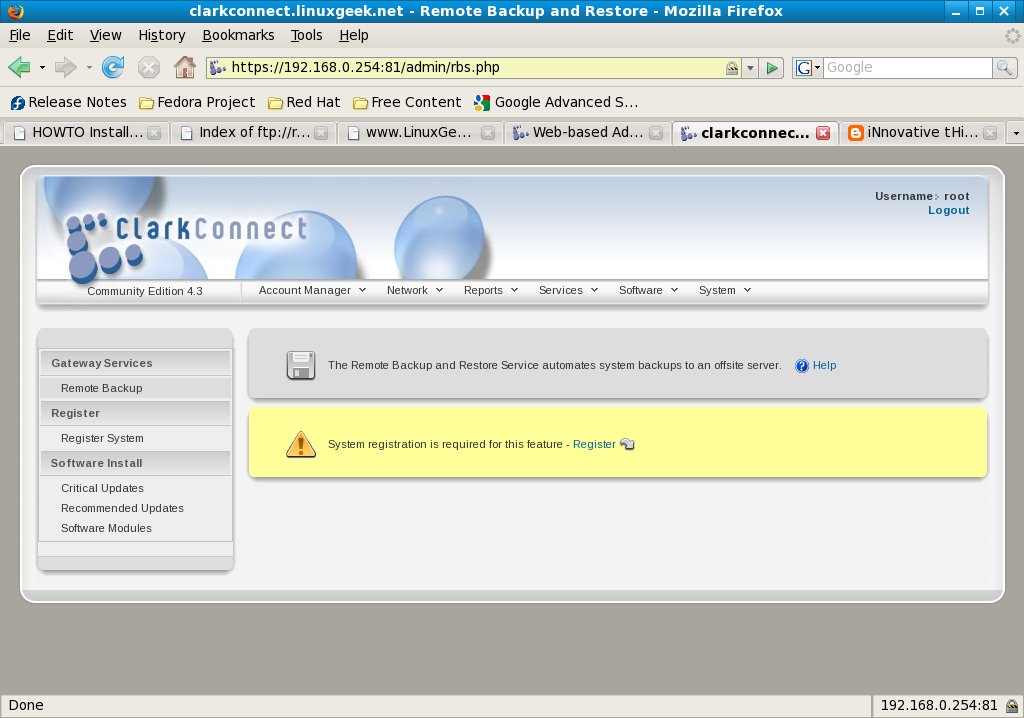The image size is (1024, 718).
Task: Open Critical Updates in sidebar
Action: click(x=102, y=488)
